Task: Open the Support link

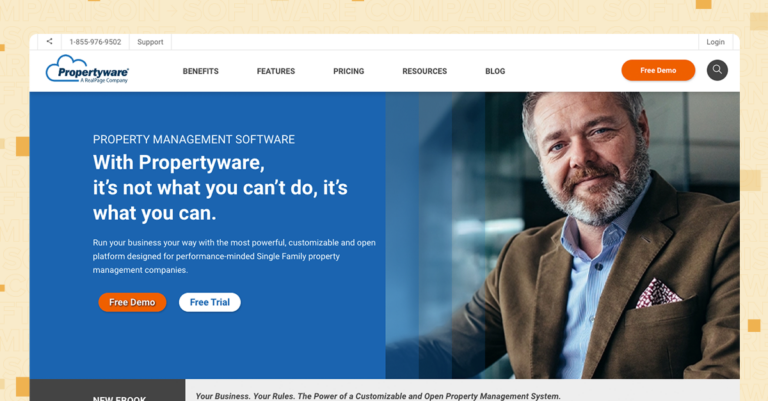Action: click(150, 42)
